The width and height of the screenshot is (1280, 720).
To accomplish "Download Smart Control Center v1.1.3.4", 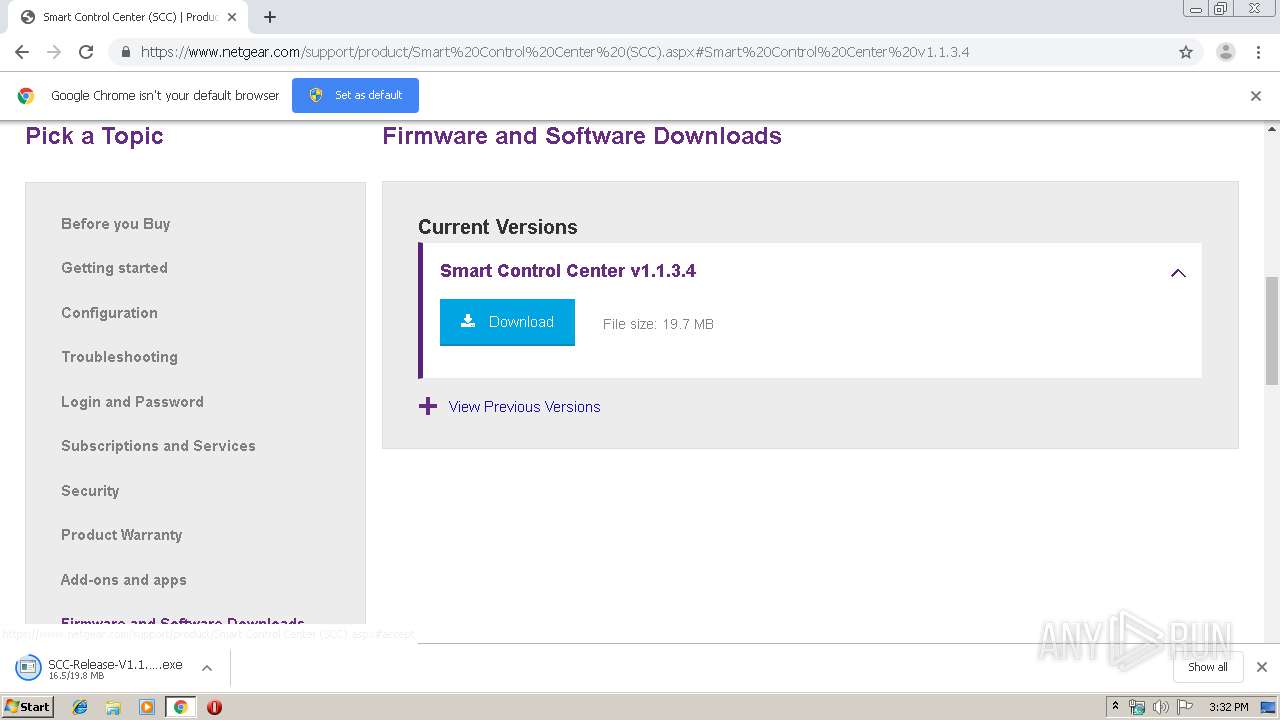I will 507,322.
